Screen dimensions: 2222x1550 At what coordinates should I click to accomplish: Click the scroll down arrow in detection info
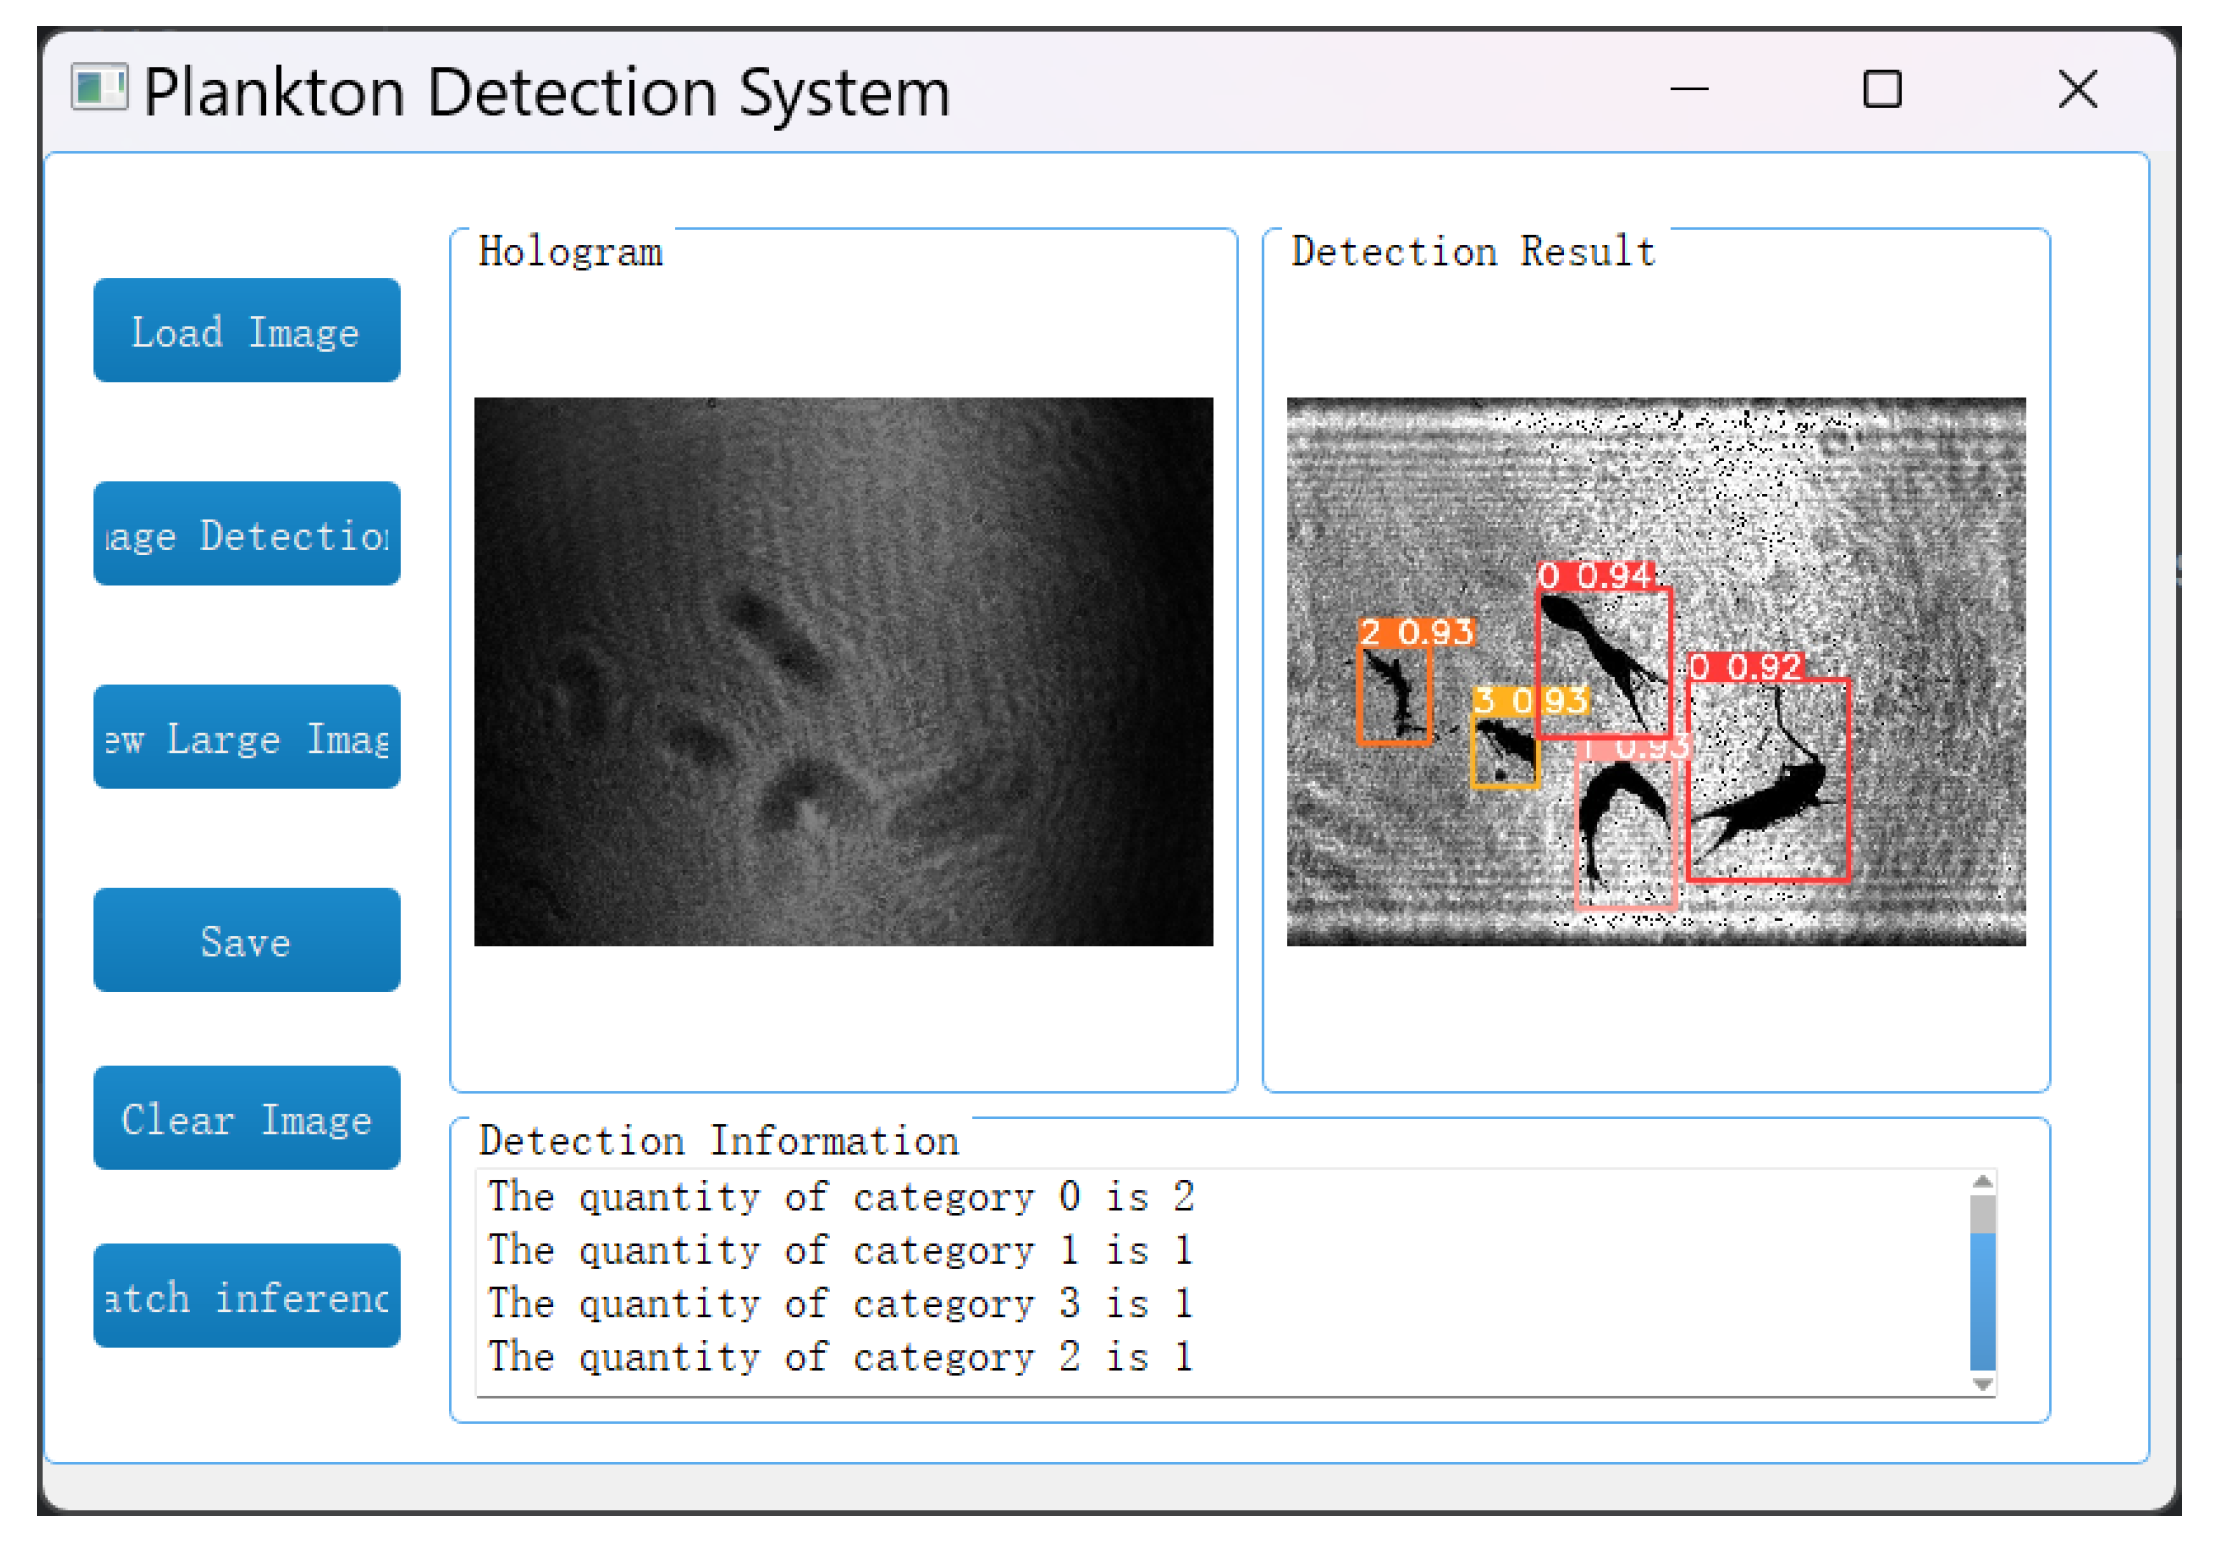pos(1982,1384)
